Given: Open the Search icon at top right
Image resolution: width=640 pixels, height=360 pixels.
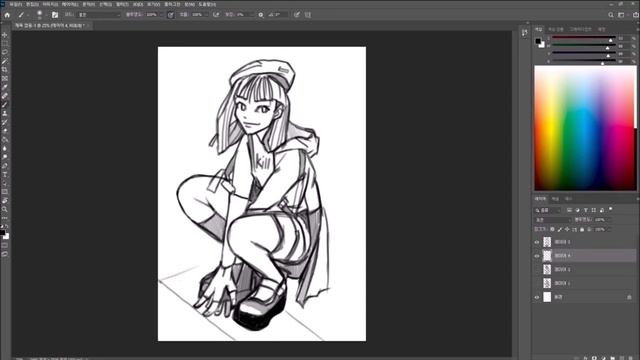Looking at the screenshot, I should [x=611, y=15].
